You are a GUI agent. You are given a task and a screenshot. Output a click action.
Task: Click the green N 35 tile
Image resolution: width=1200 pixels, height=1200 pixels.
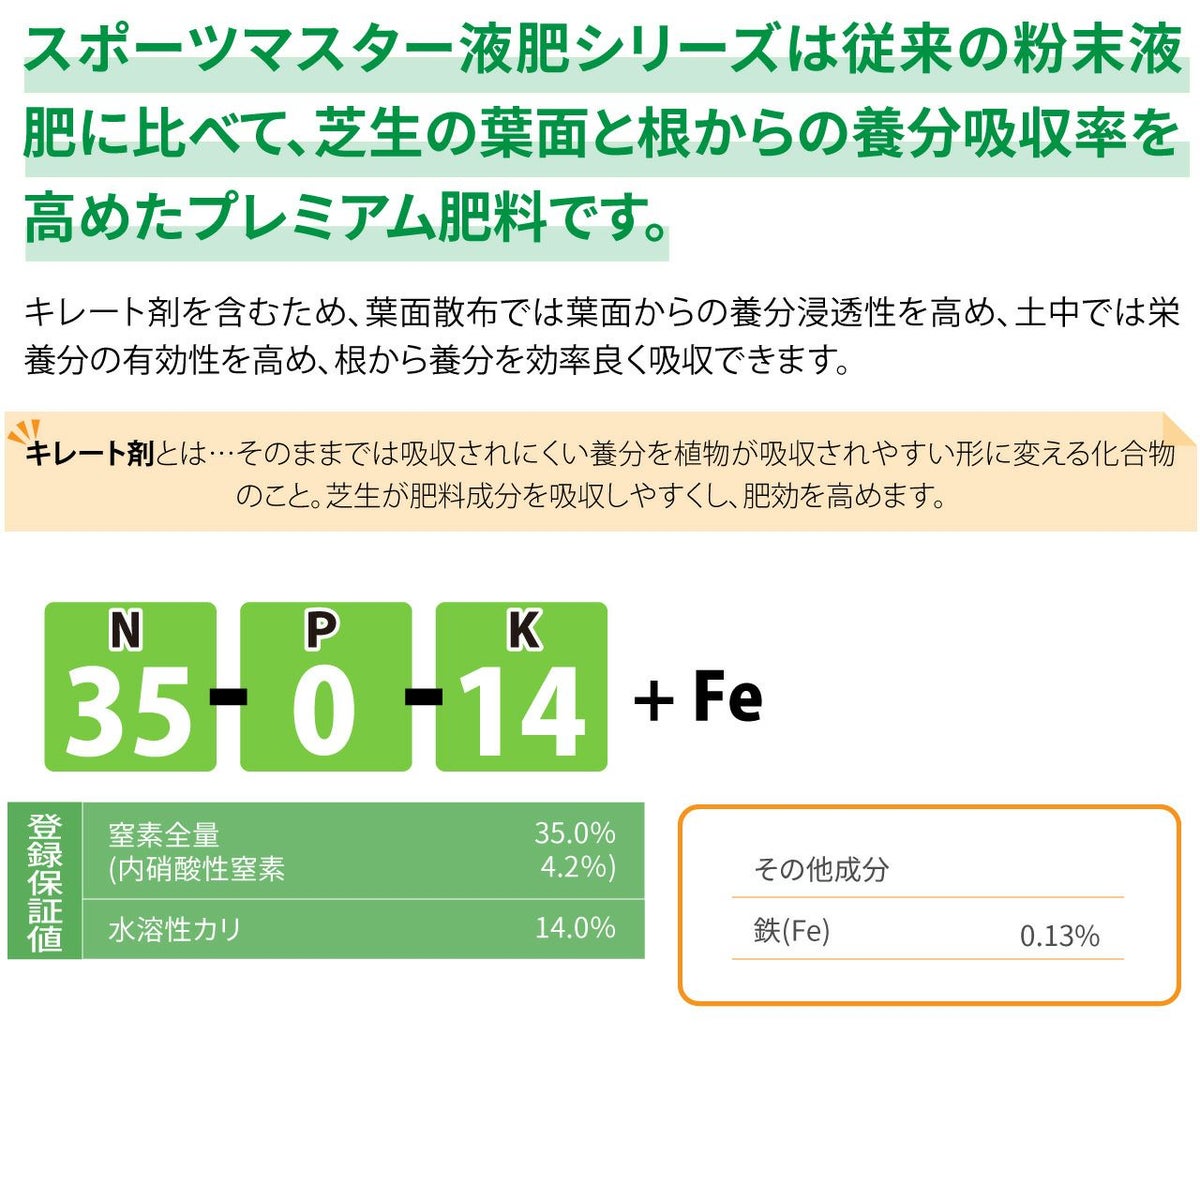tap(130, 687)
